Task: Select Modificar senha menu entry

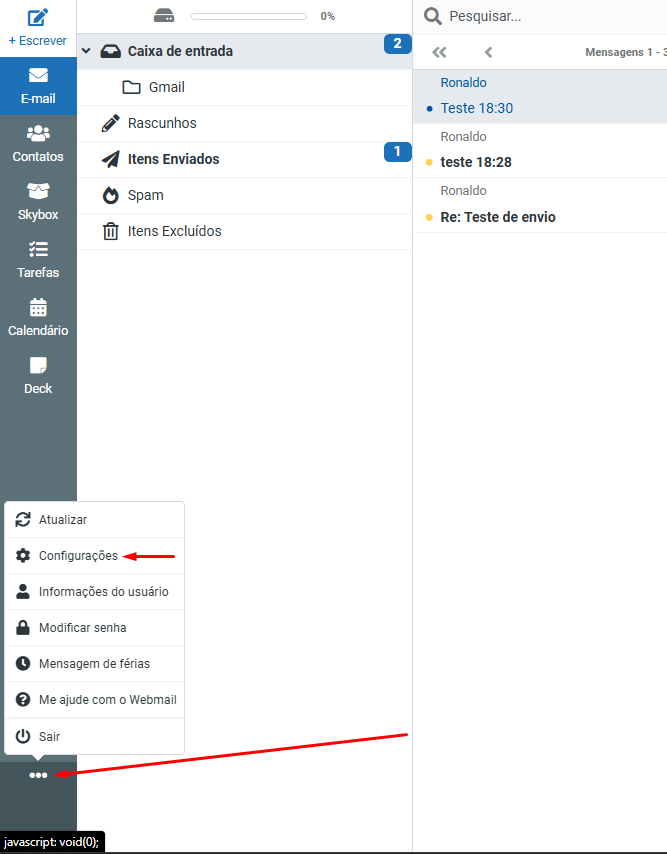Action: tap(94, 627)
